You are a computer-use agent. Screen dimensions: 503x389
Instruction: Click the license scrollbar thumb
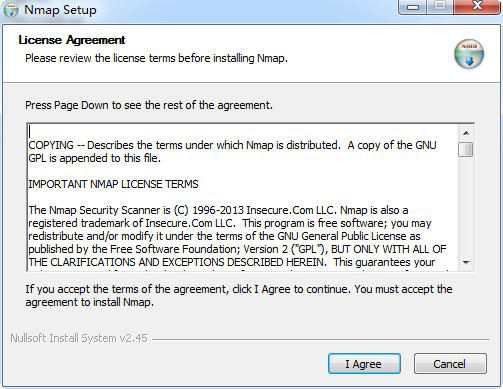pyautogui.click(x=466, y=149)
